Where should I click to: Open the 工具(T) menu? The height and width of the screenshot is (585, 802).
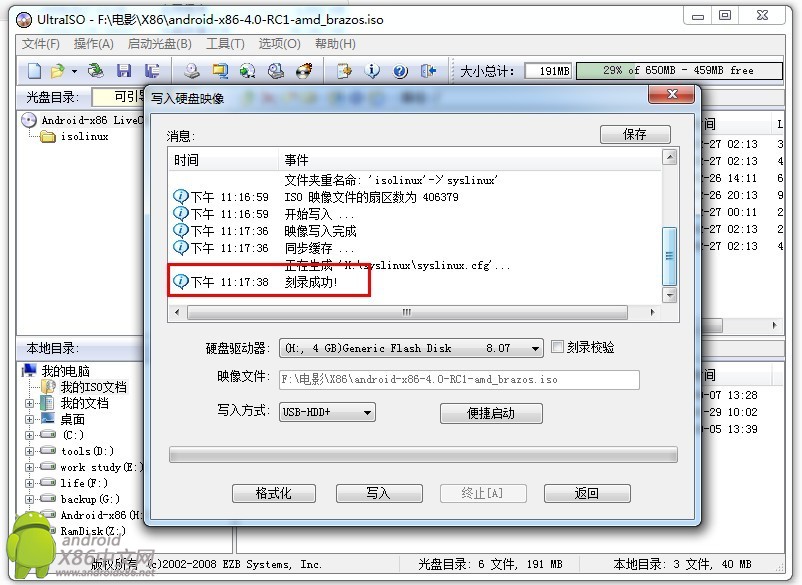[x=225, y=44]
